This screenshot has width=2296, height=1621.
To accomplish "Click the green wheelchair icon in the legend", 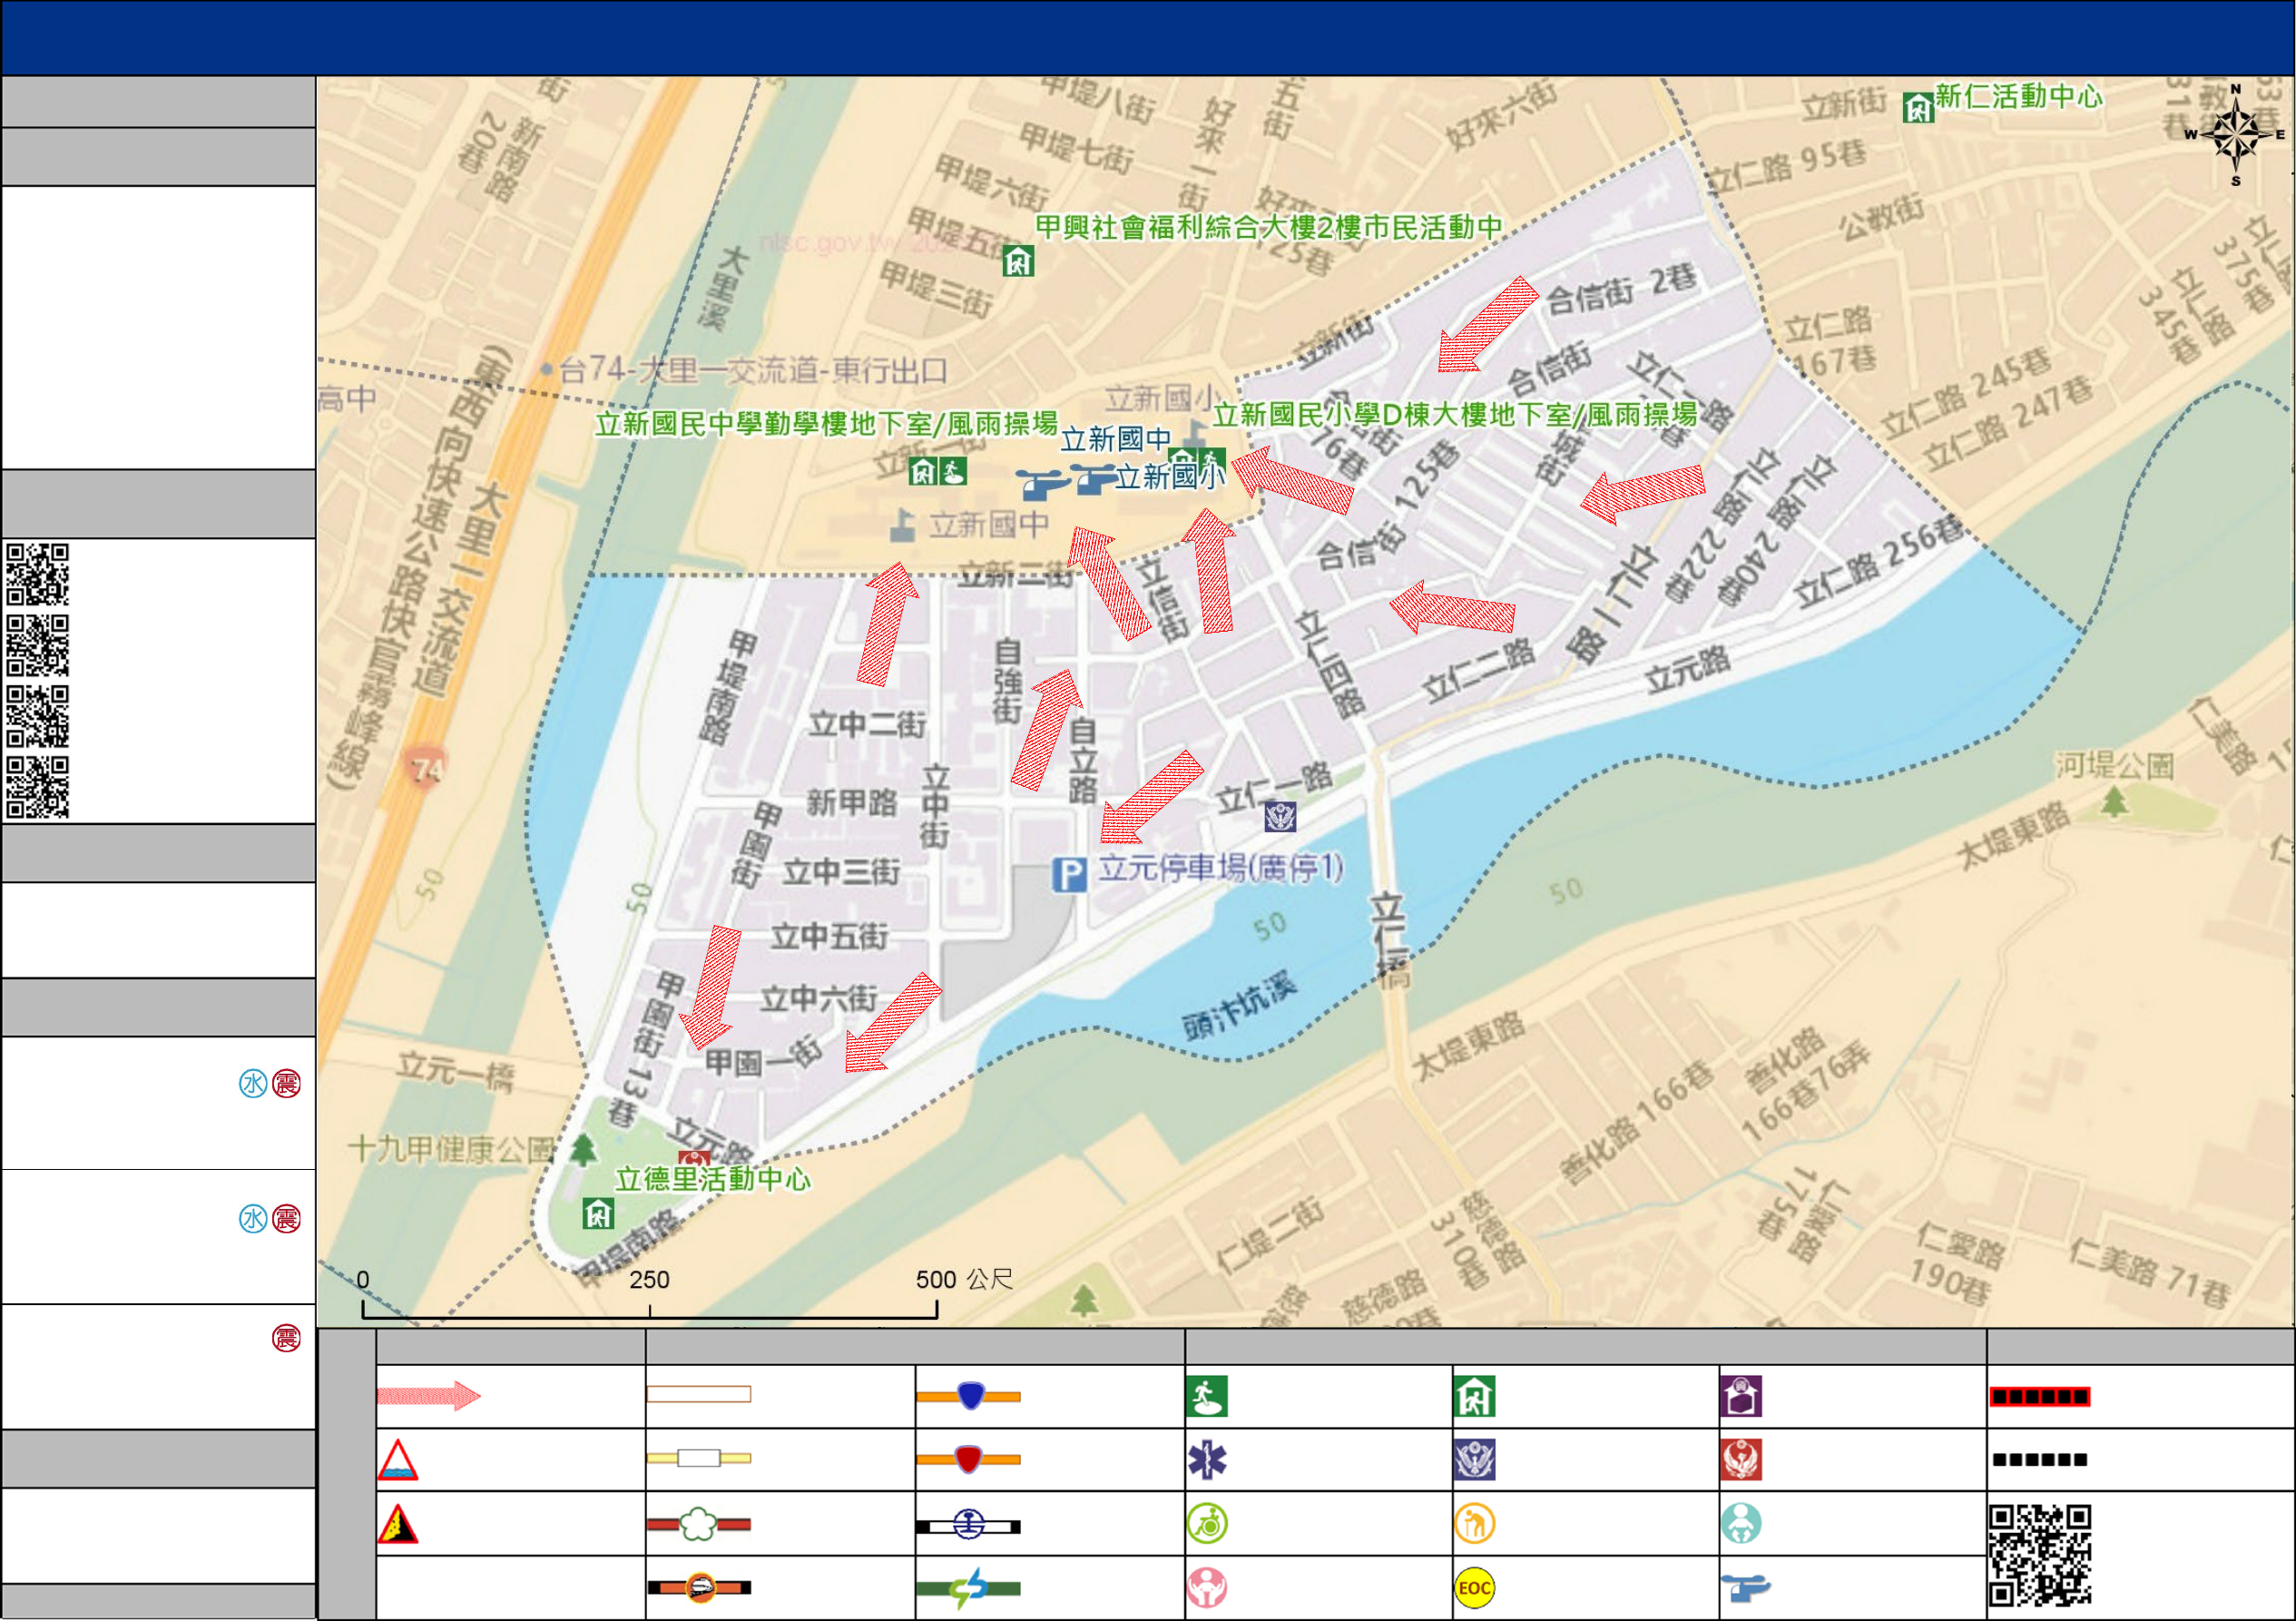I will [1207, 1524].
